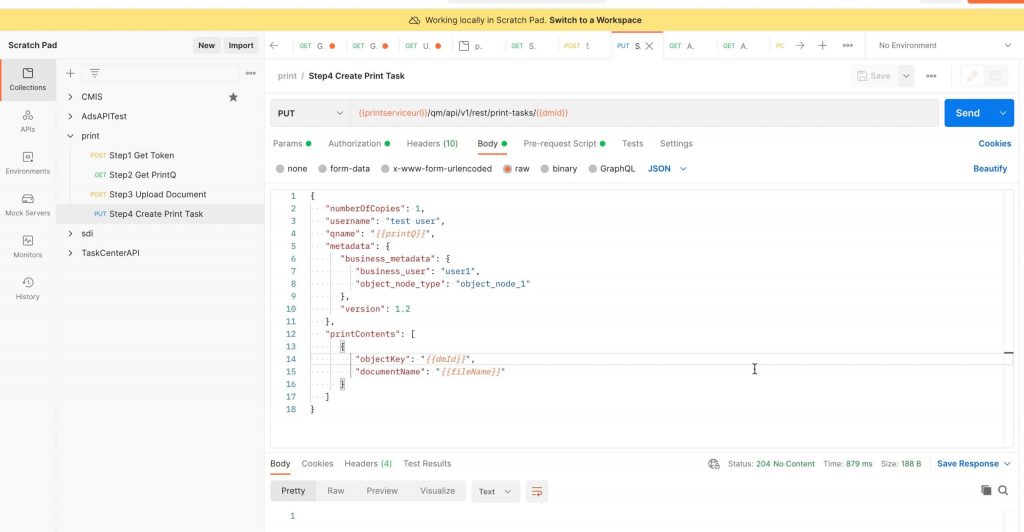Click Switch to a Workspace link
Viewport: 1024px width, 532px height.
point(596,20)
